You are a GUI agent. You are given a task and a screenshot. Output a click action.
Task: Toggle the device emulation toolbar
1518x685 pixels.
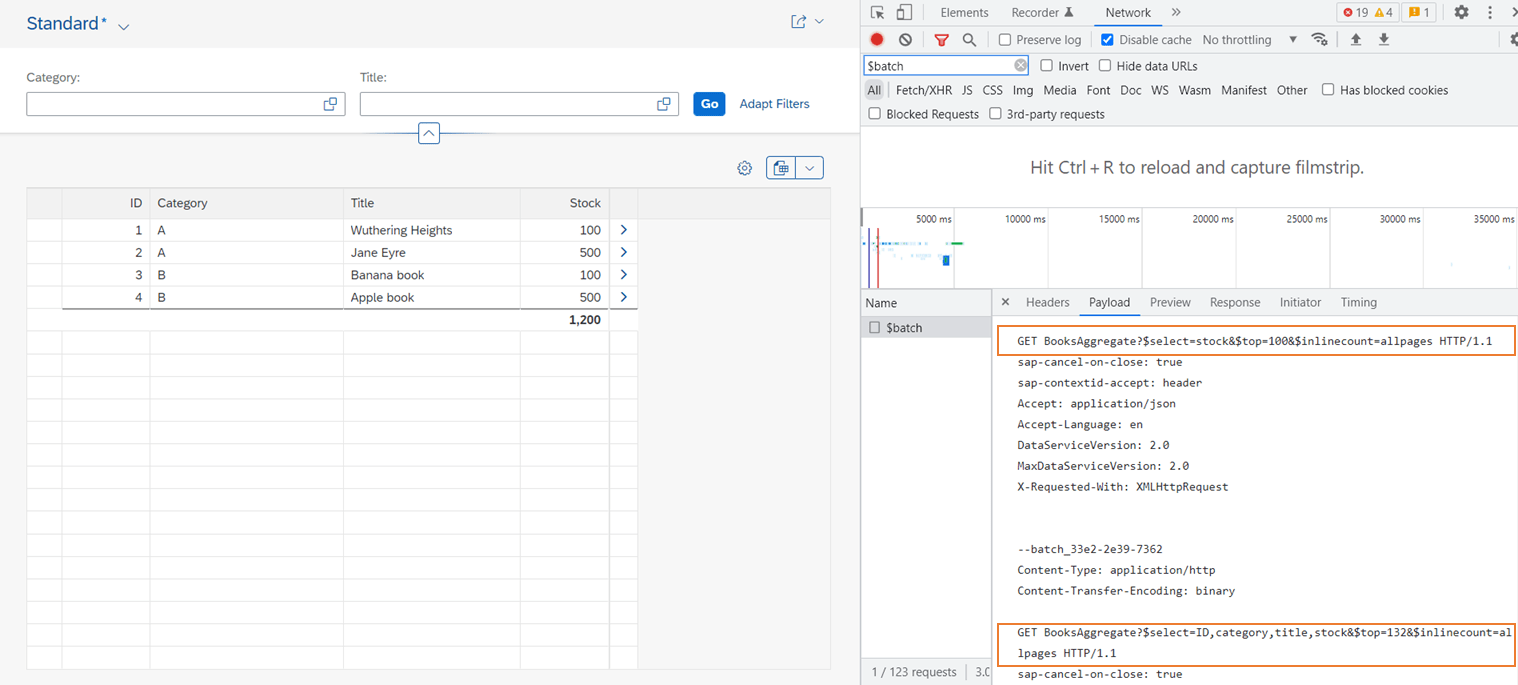[905, 11]
